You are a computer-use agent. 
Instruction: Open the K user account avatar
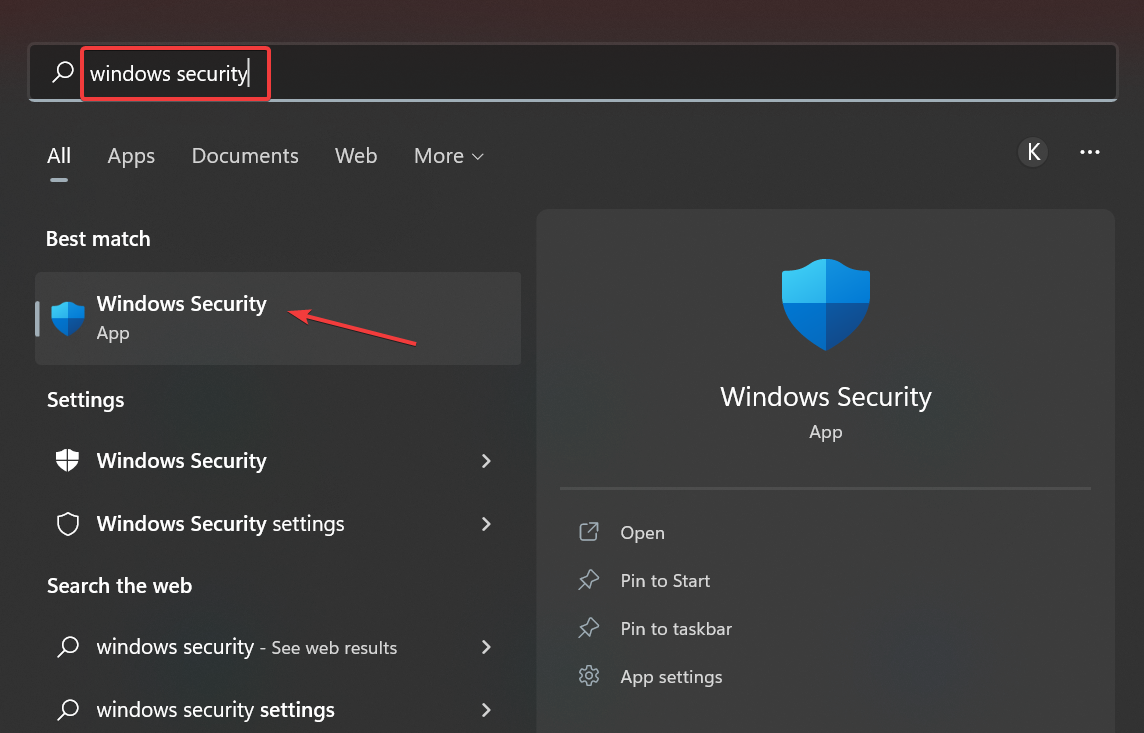(x=1033, y=152)
